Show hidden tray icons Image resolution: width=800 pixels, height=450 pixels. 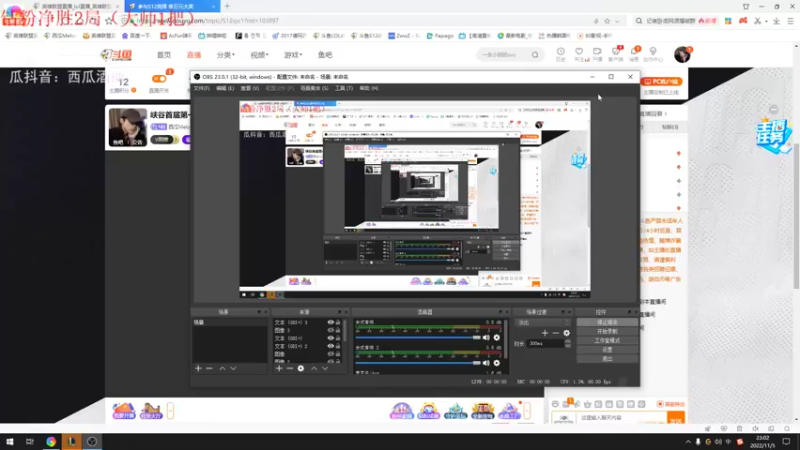point(688,442)
